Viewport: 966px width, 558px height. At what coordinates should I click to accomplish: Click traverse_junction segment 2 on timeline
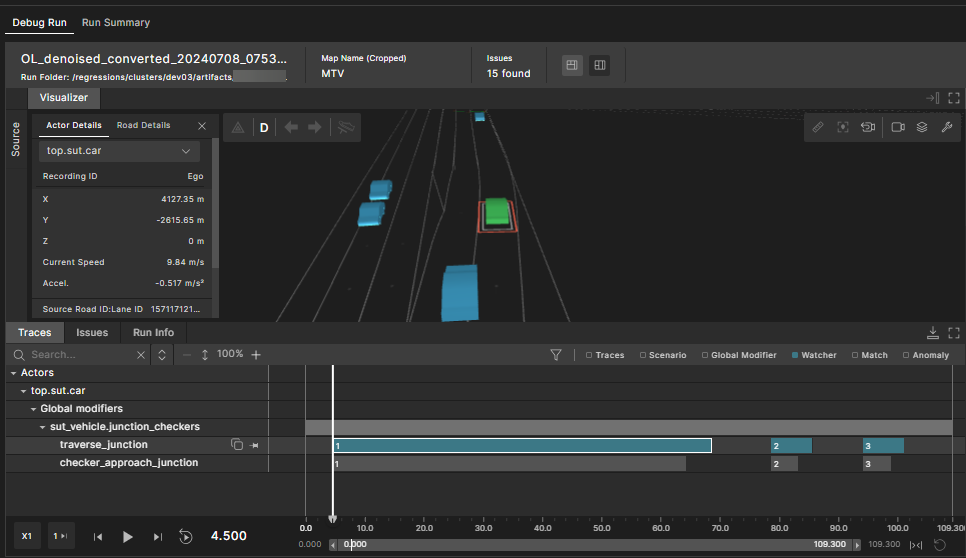tap(791, 445)
